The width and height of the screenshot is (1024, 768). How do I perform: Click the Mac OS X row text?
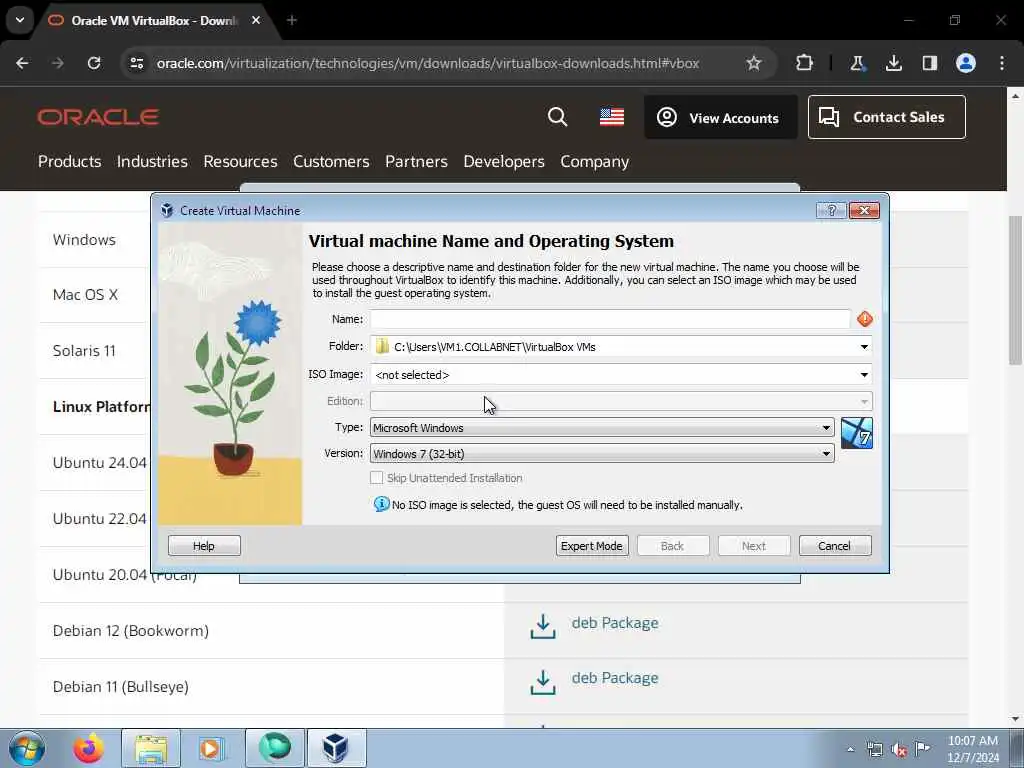86,295
